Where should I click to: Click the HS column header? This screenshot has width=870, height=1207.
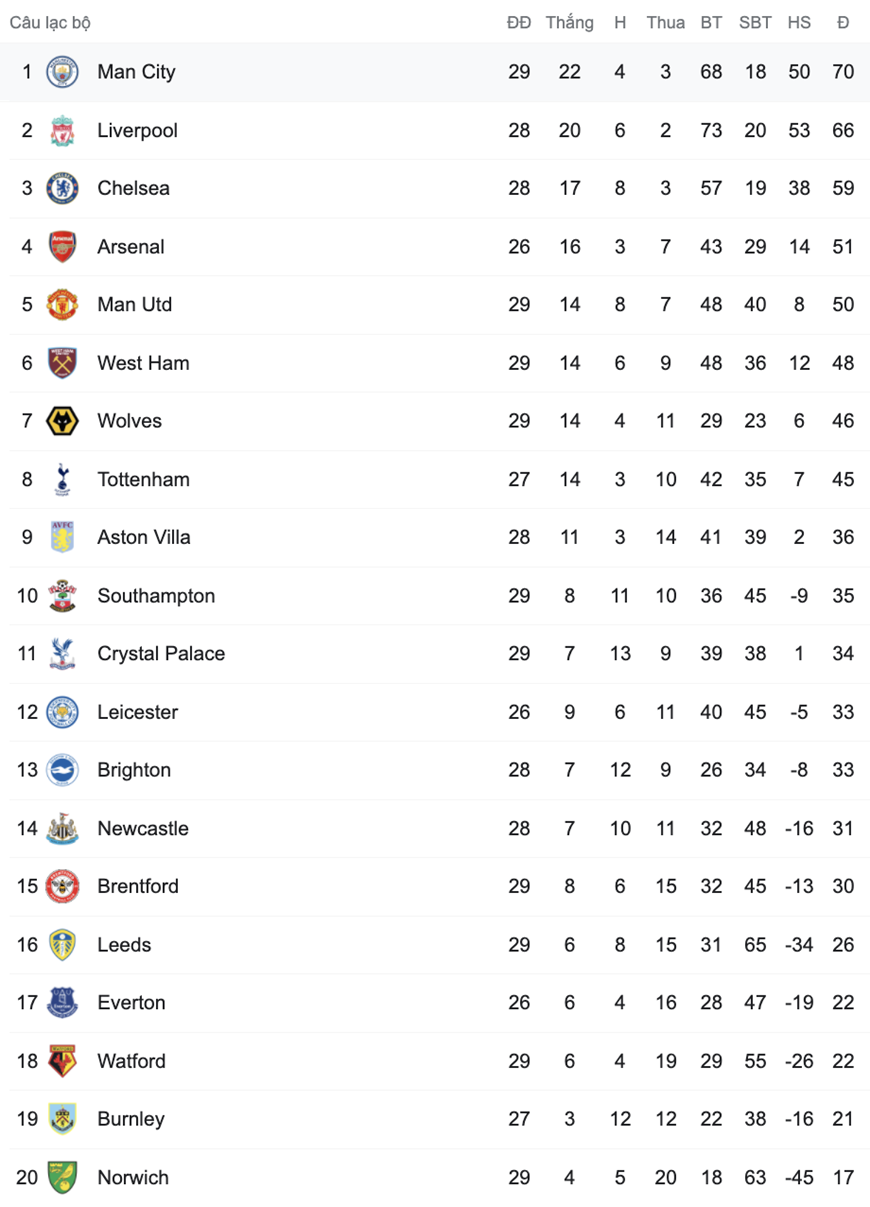pos(799,22)
